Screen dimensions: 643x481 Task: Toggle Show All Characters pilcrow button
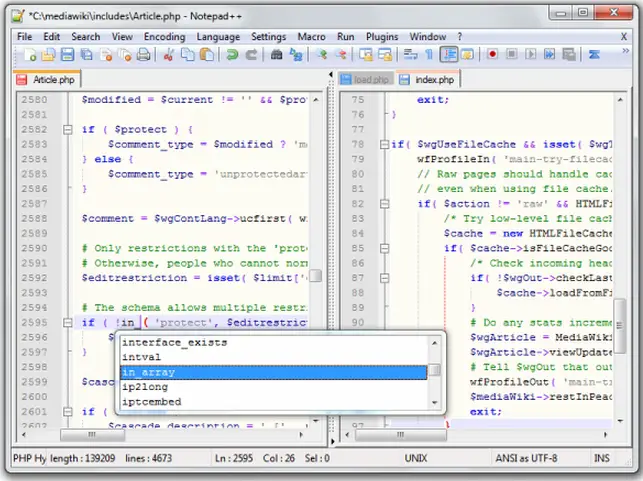[x=429, y=55]
